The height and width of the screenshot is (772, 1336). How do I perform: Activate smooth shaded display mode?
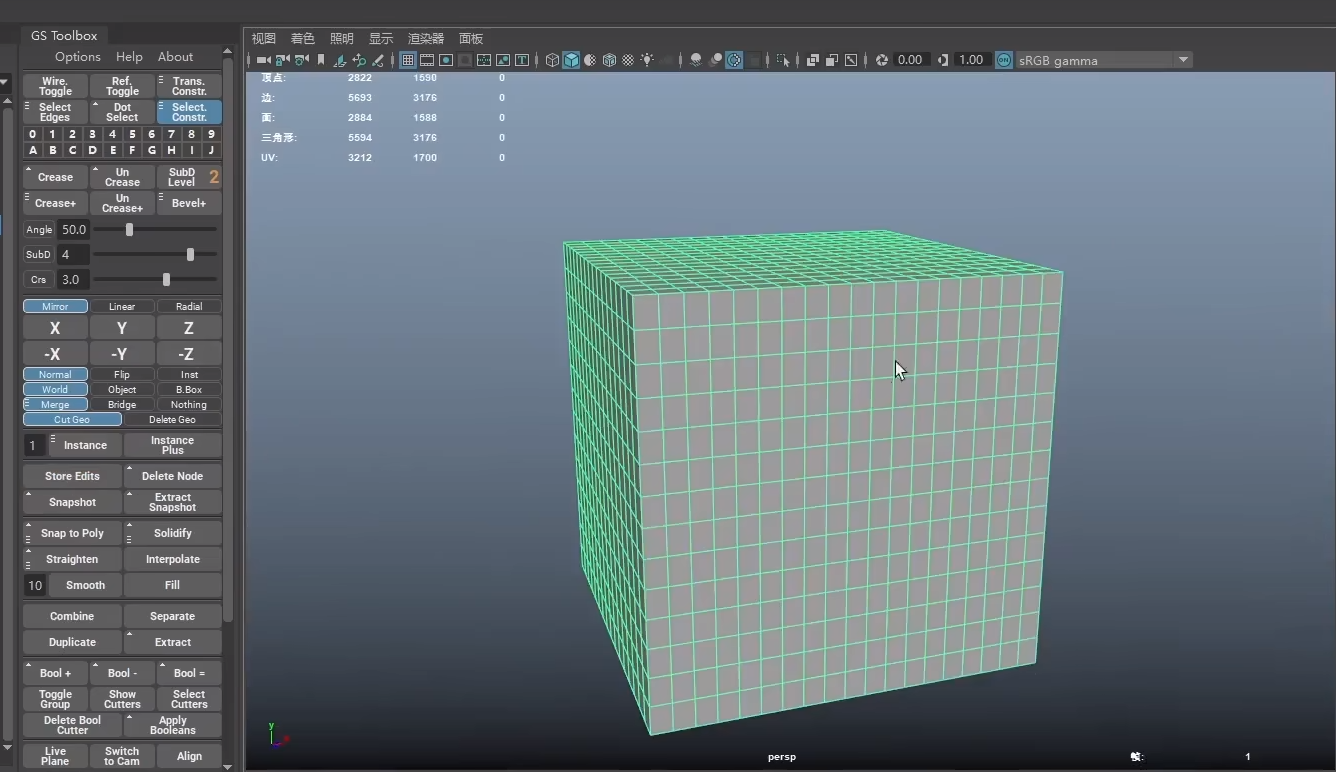[571, 60]
